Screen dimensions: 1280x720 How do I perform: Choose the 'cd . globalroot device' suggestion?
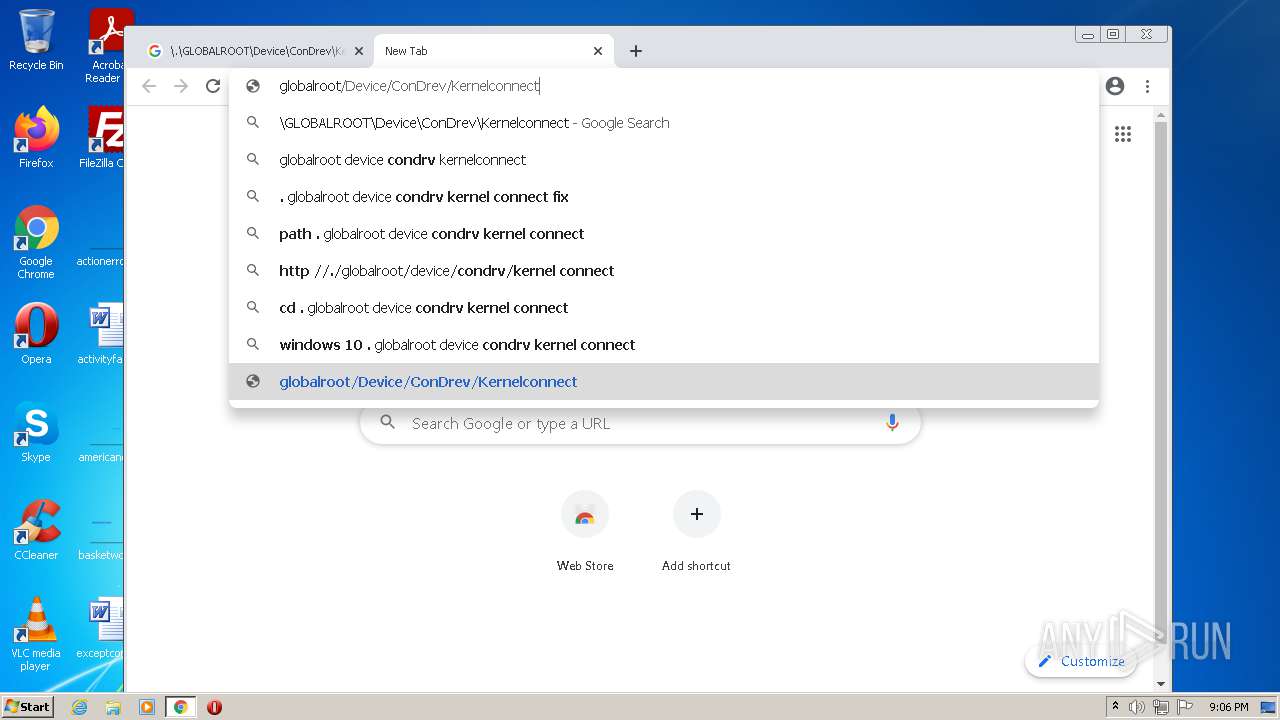tap(664, 308)
